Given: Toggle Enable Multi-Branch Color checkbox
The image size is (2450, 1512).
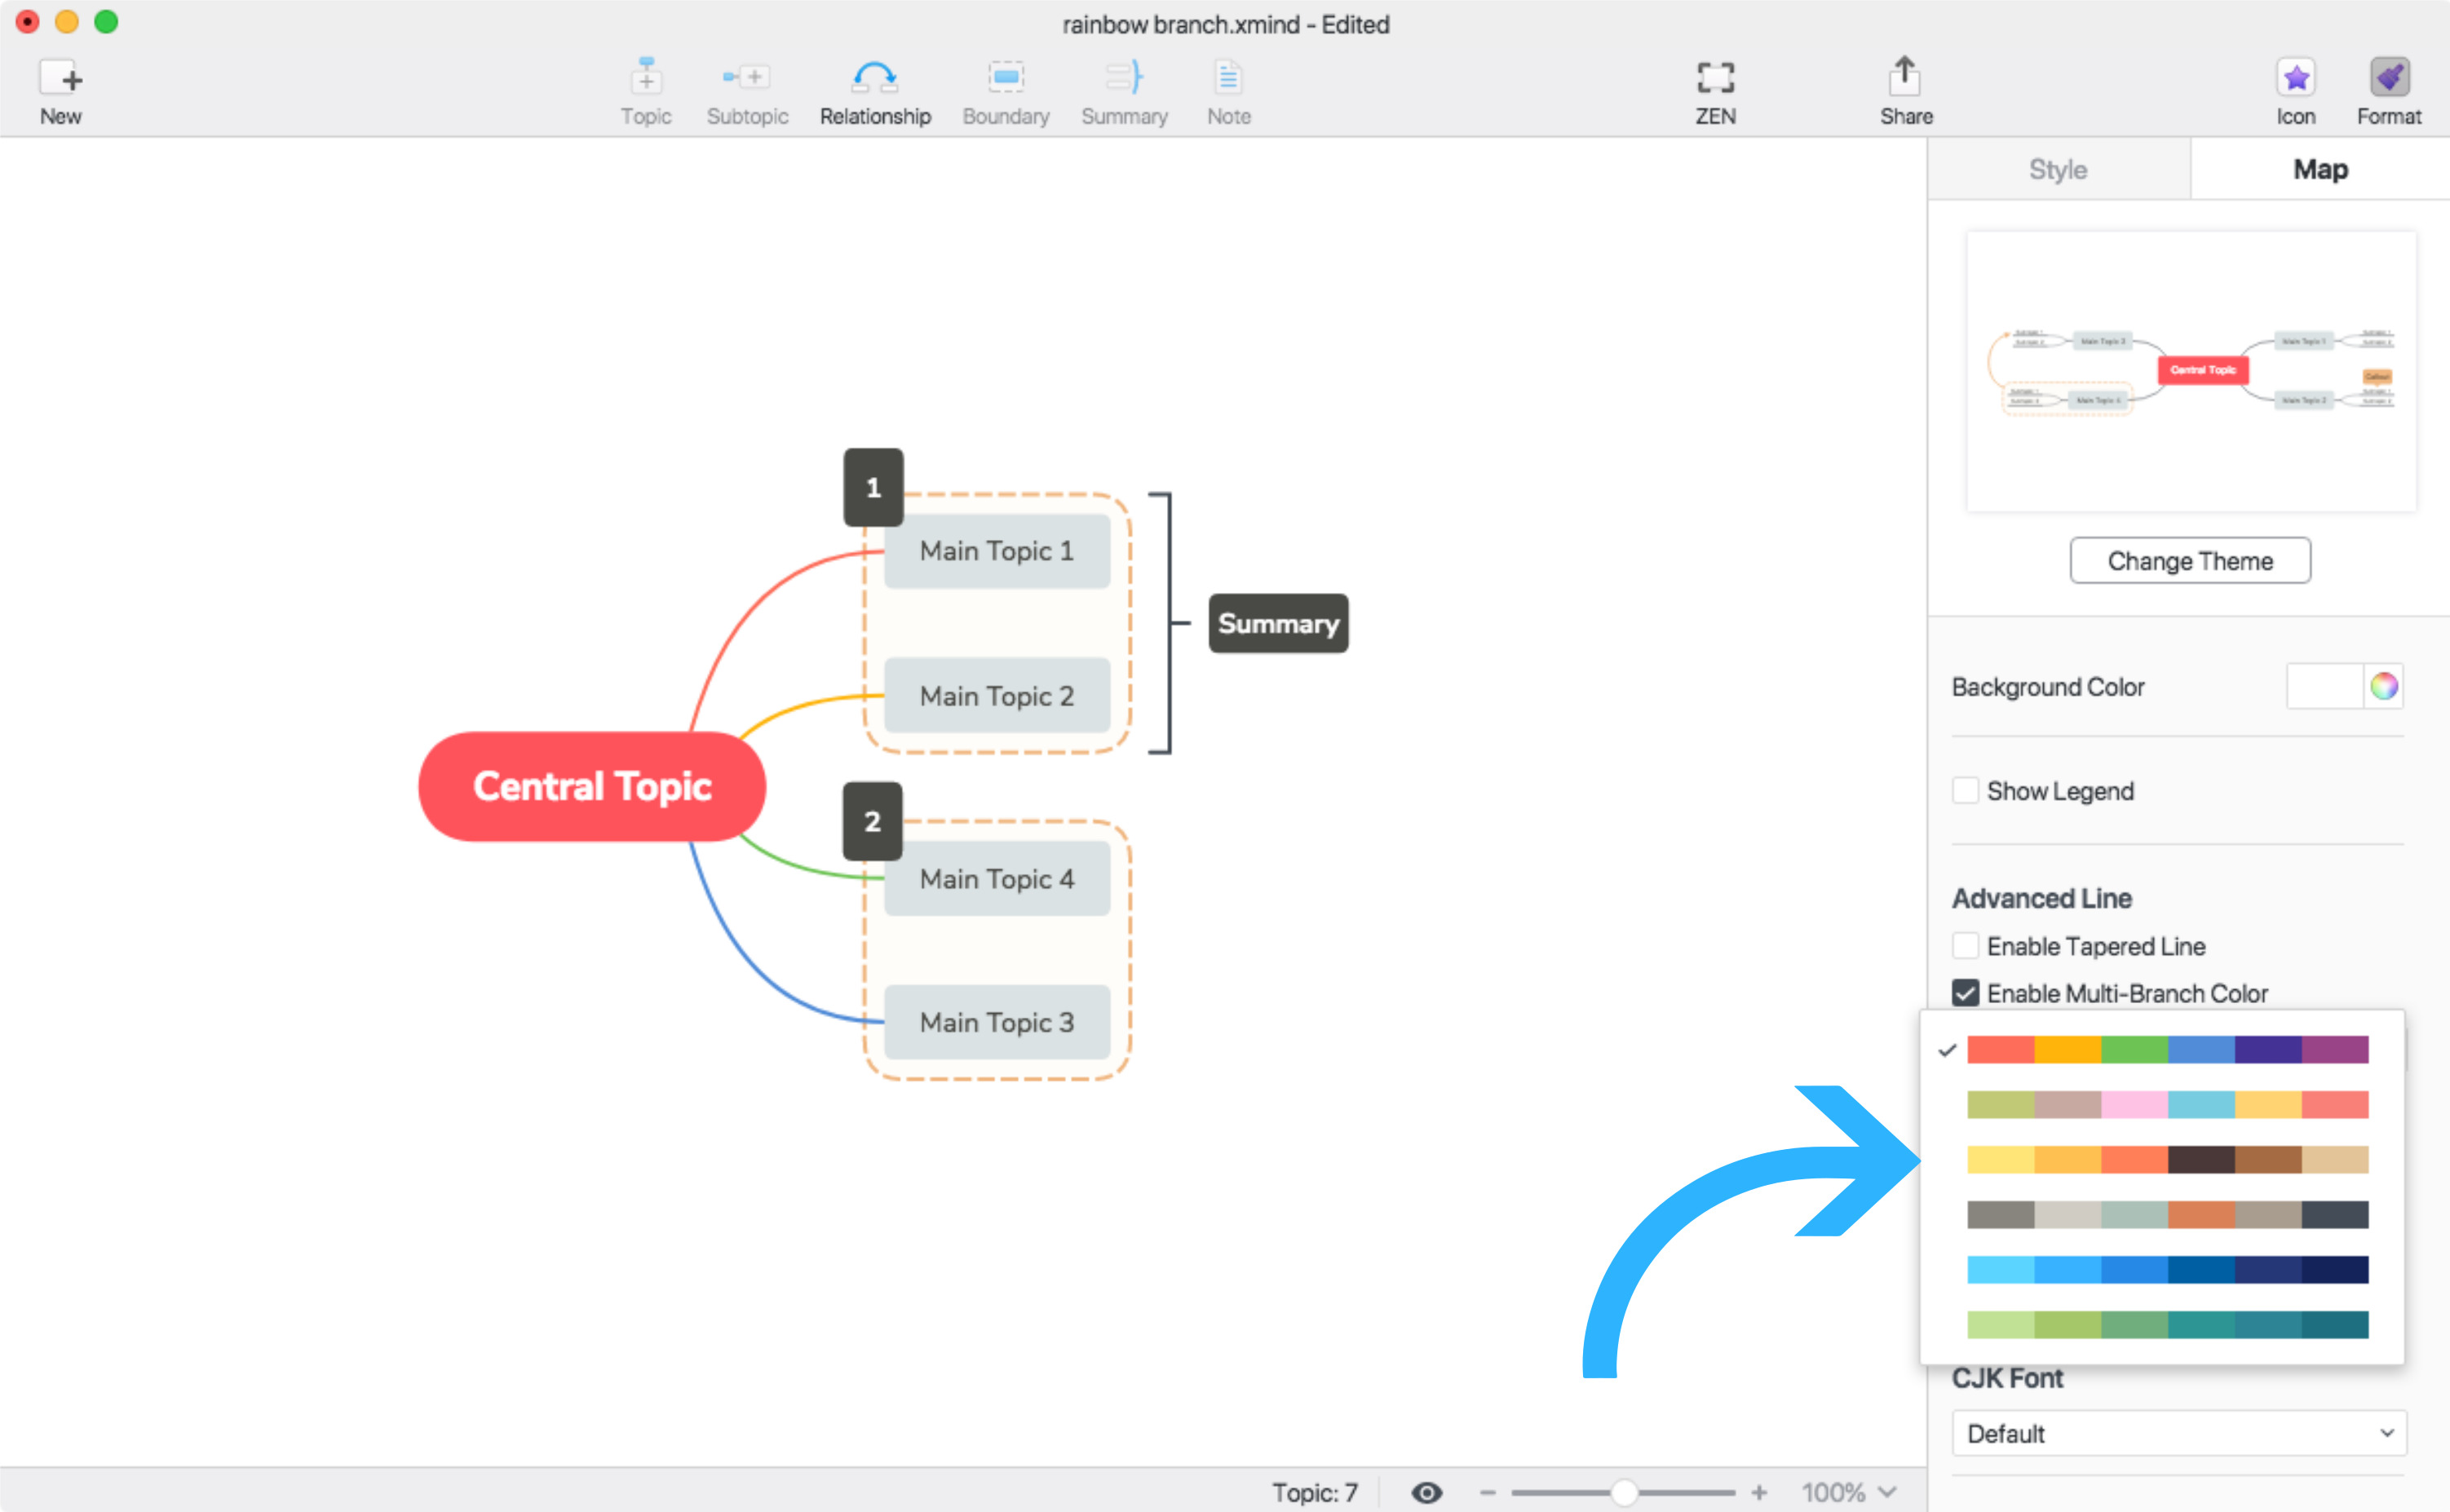Looking at the screenshot, I should [1963, 991].
